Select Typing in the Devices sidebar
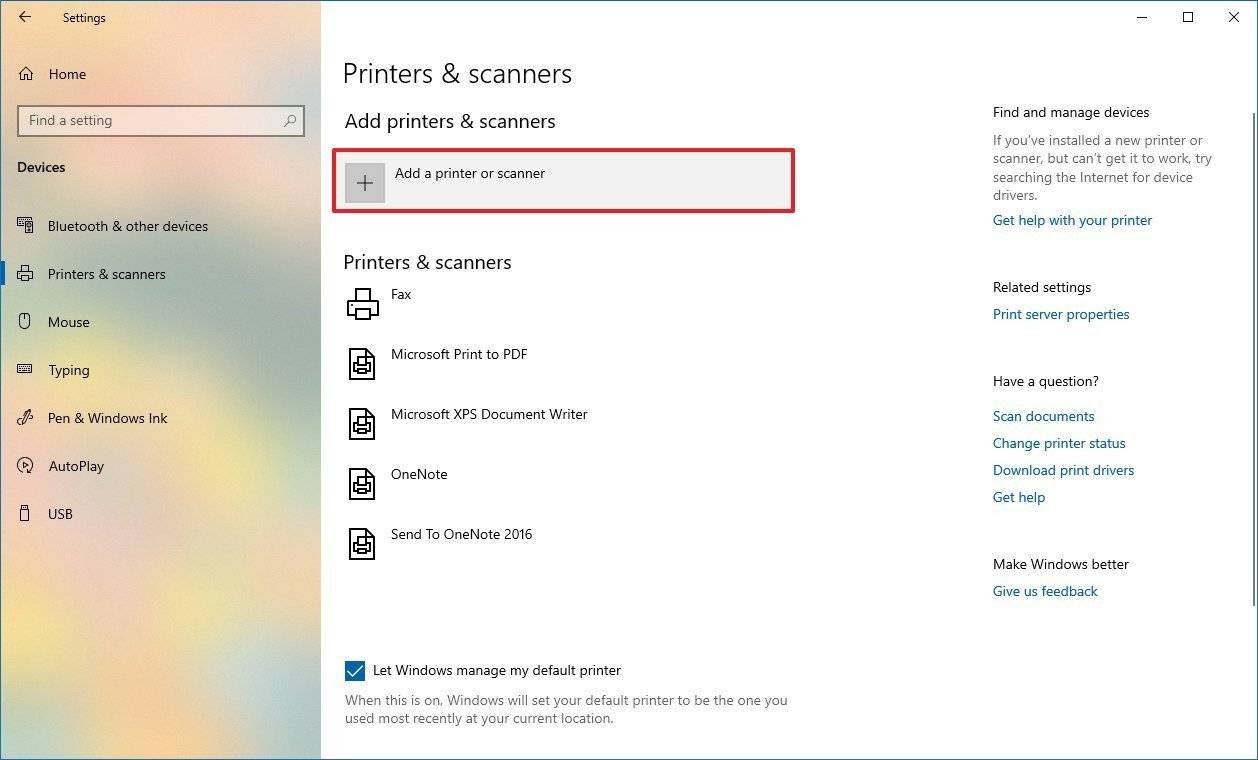Image resolution: width=1258 pixels, height=760 pixels. (x=68, y=370)
